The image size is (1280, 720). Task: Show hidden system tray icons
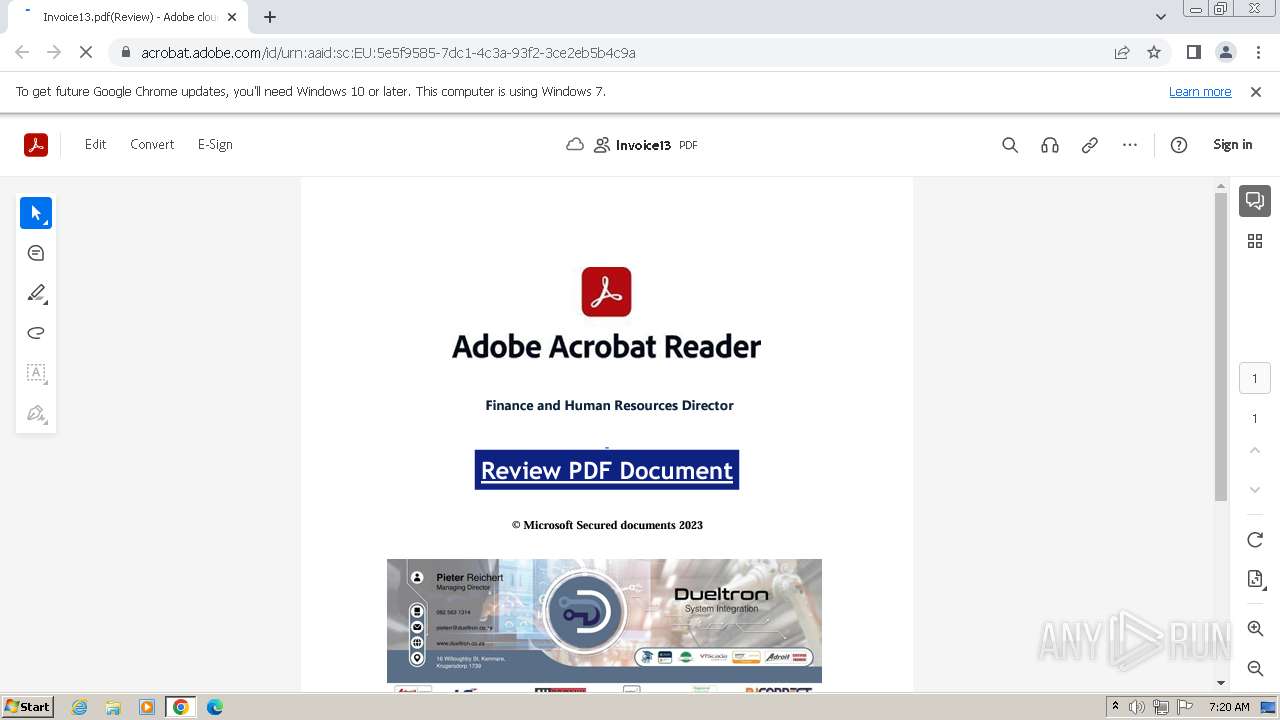(x=1116, y=707)
